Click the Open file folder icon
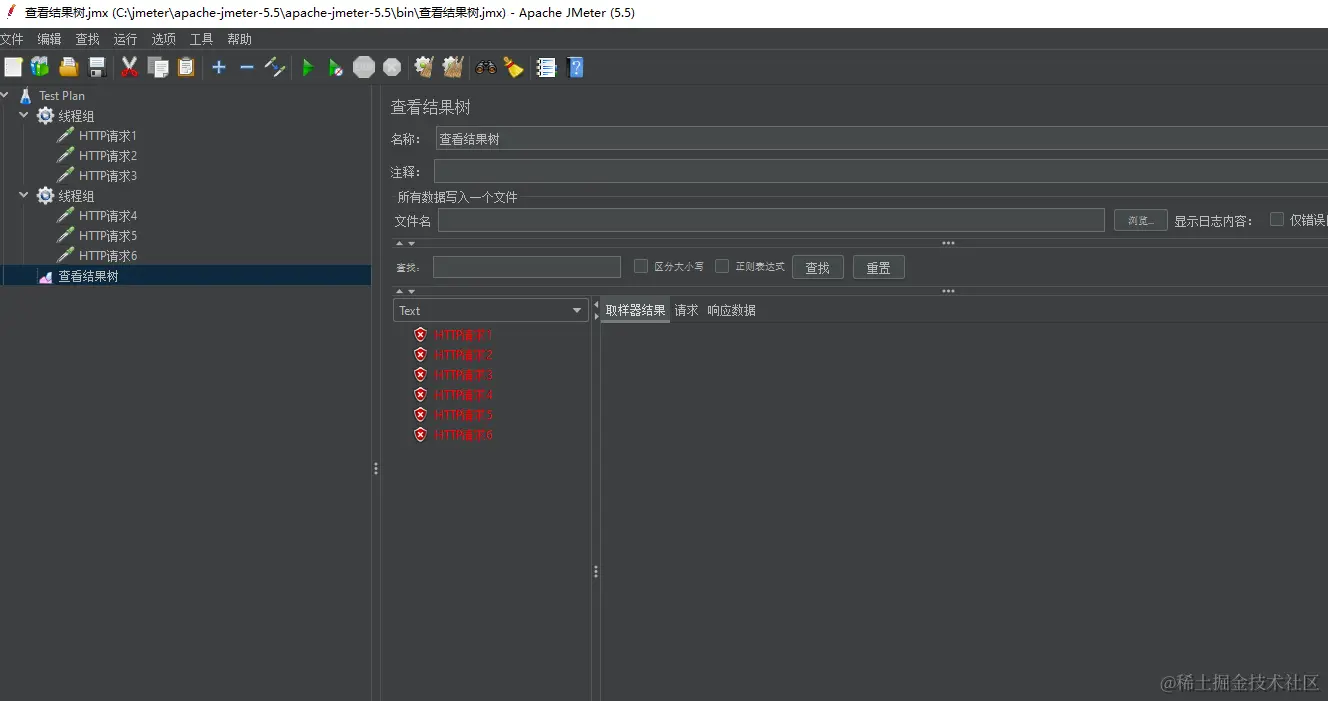 point(69,67)
